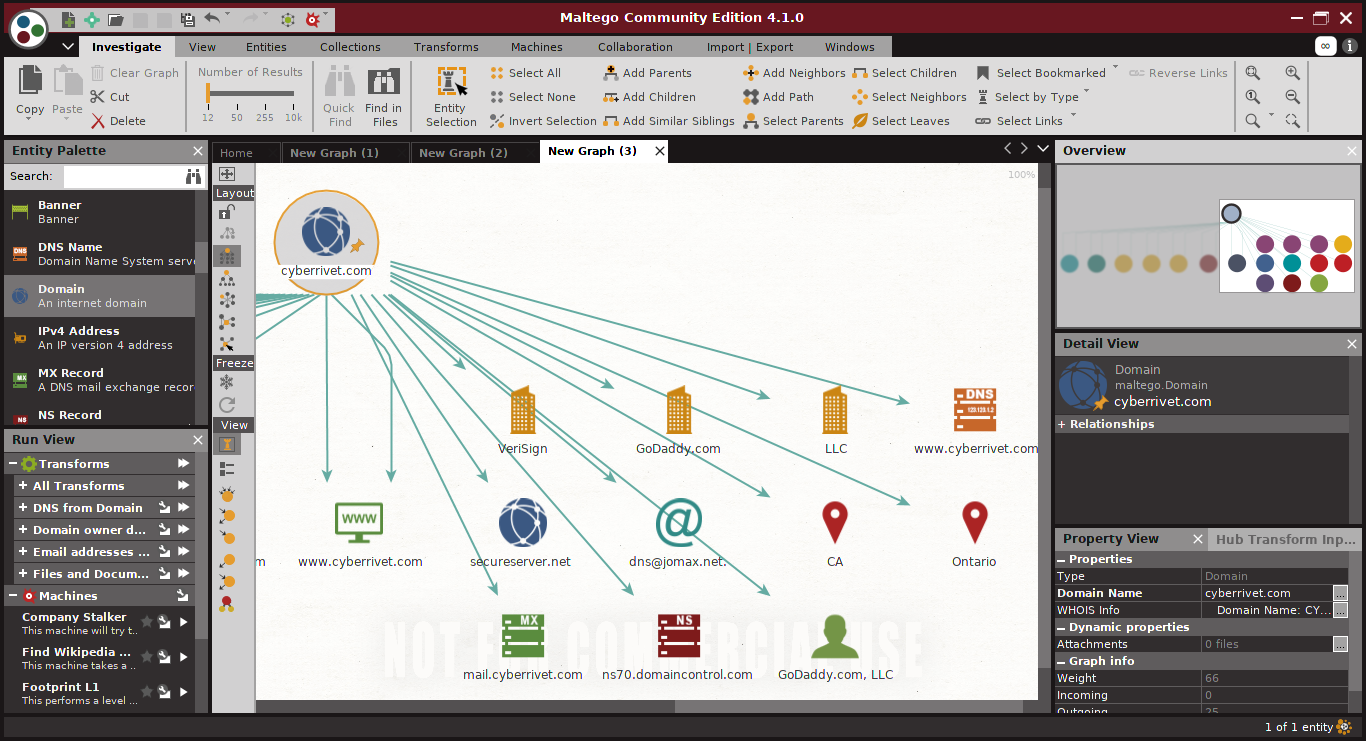This screenshot has width=1366, height=741.
Task: Click Zoom in magnifier in the ribbon
Action: pyautogui.click(x=1293, y=73)
